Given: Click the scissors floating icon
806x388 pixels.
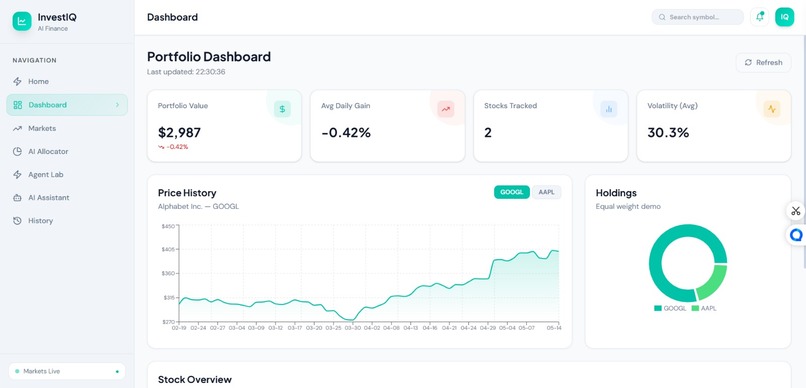Looking at the screenshot, I should (796, 211).
